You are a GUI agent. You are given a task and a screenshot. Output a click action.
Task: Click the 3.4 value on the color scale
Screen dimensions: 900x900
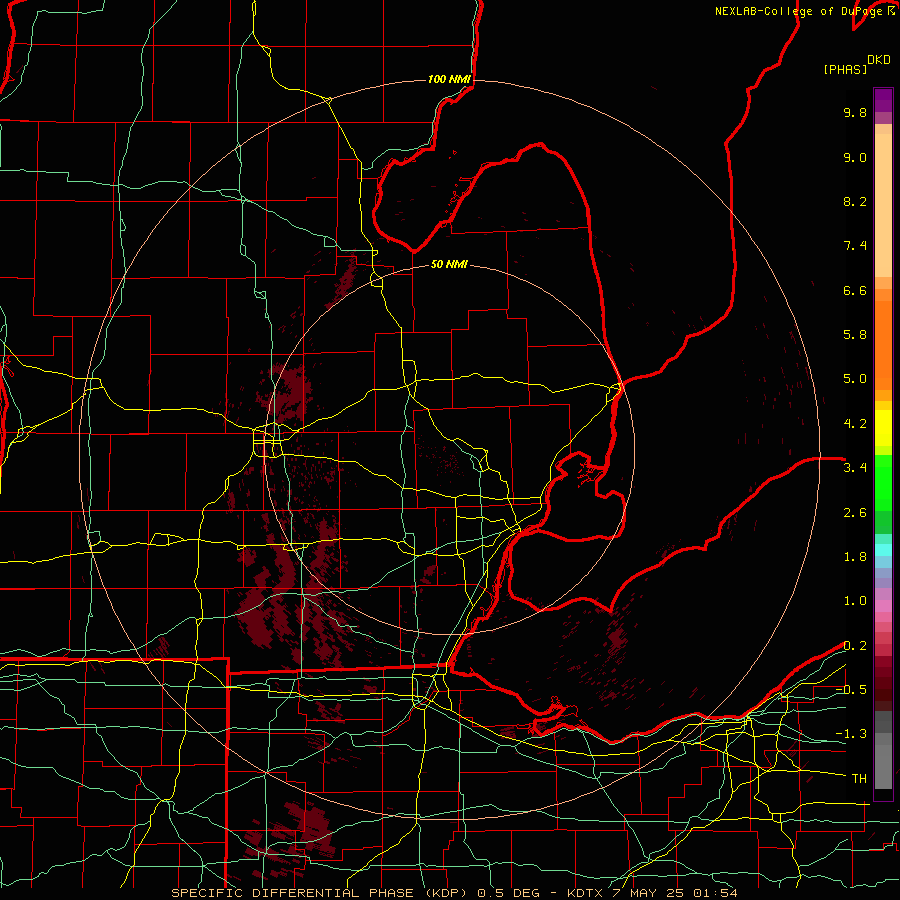pyautogui.click(x=855, y=468)
